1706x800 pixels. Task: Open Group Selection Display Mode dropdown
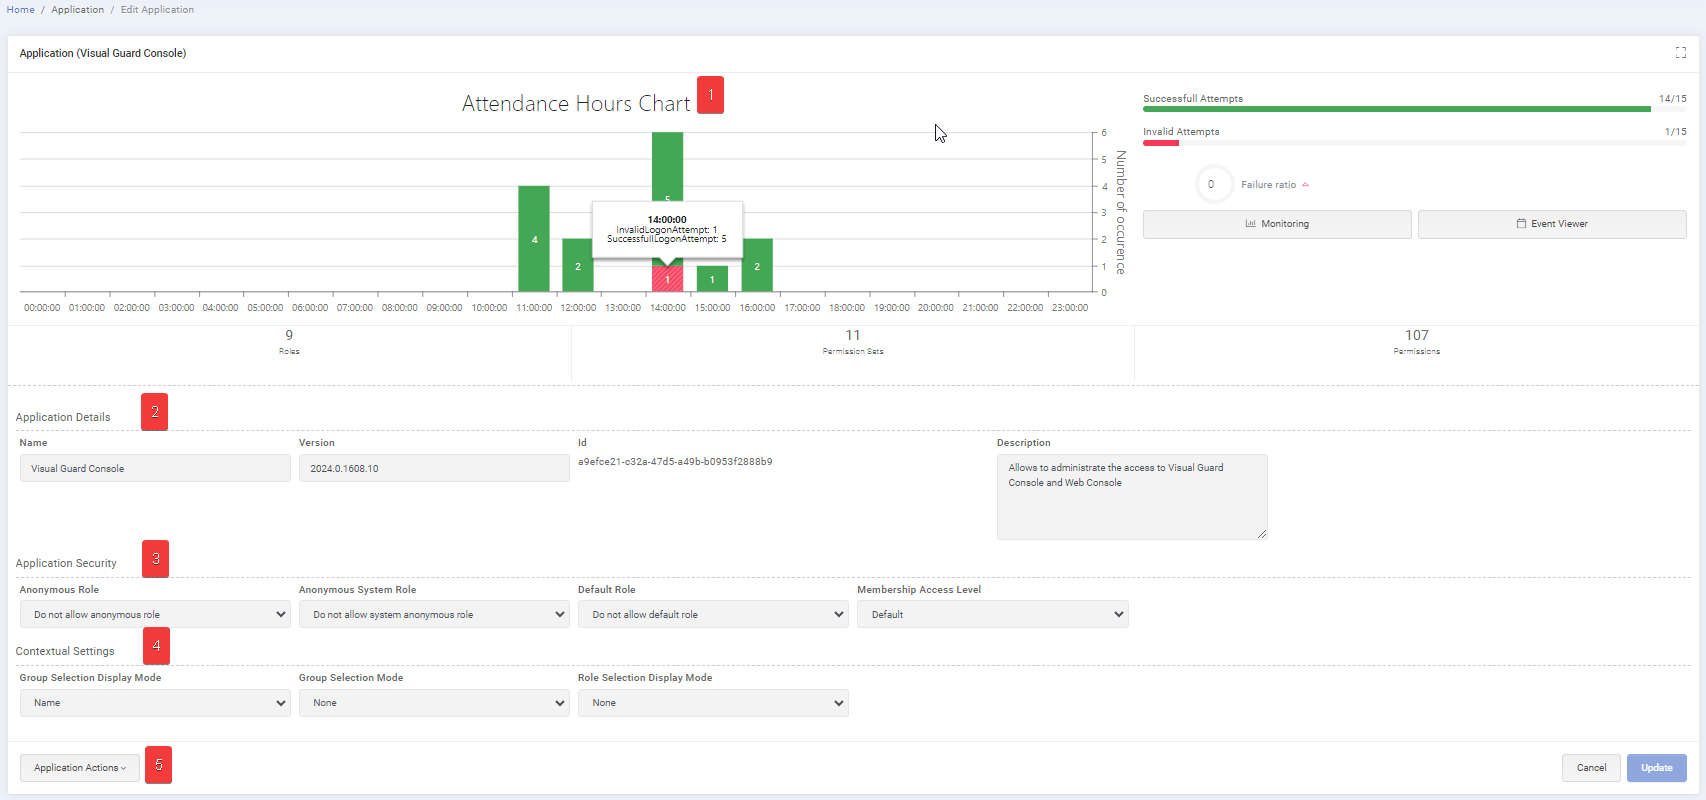coord(155,703)
